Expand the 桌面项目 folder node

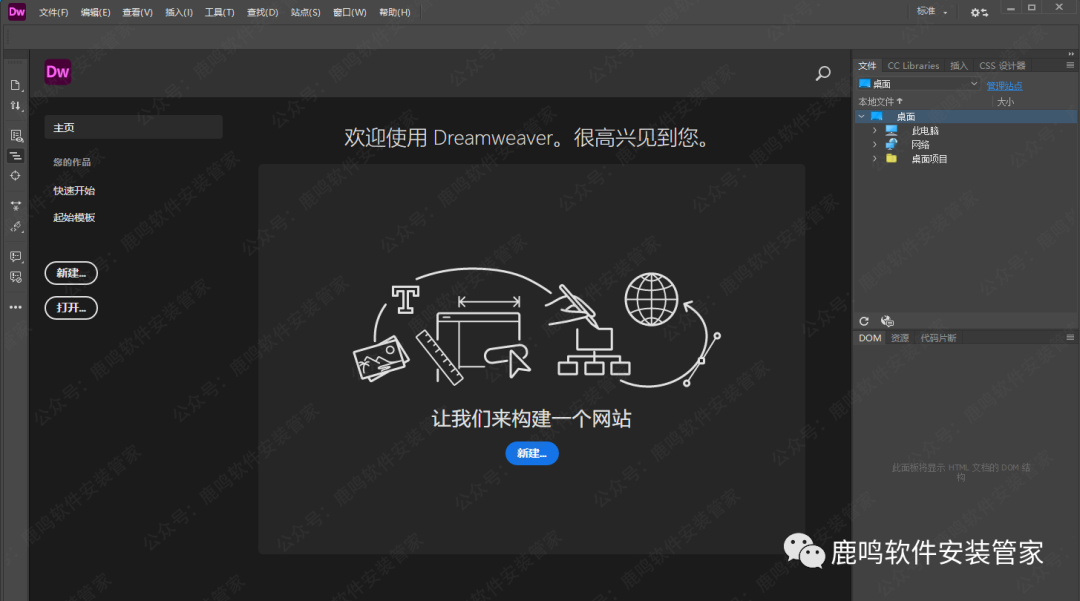pos(875,158)
